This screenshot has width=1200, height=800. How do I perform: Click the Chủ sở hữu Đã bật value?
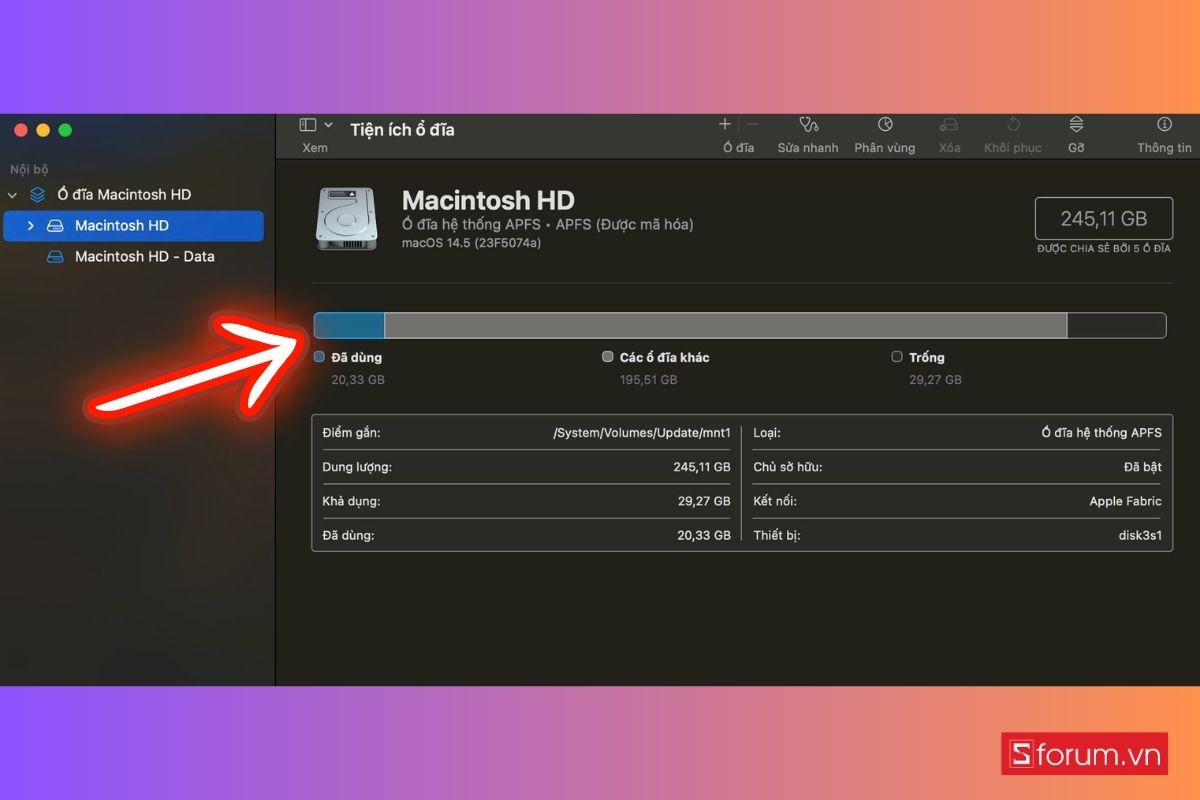click(1143, 467)
